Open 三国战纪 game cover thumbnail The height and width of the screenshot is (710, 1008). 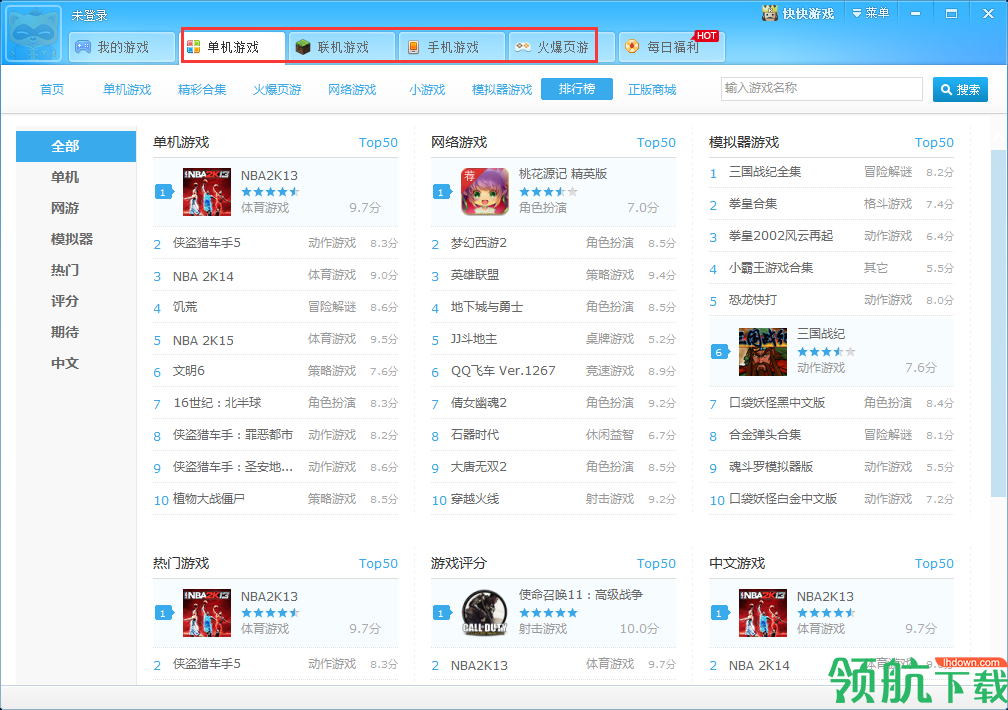763,352
